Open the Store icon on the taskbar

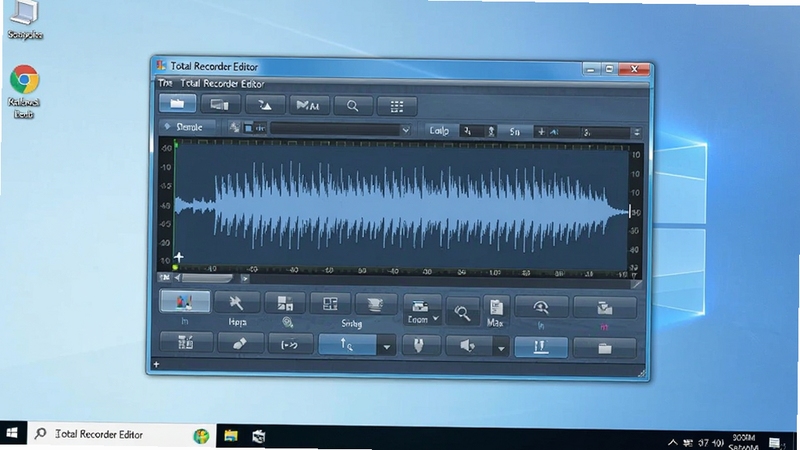coord(259,436)
